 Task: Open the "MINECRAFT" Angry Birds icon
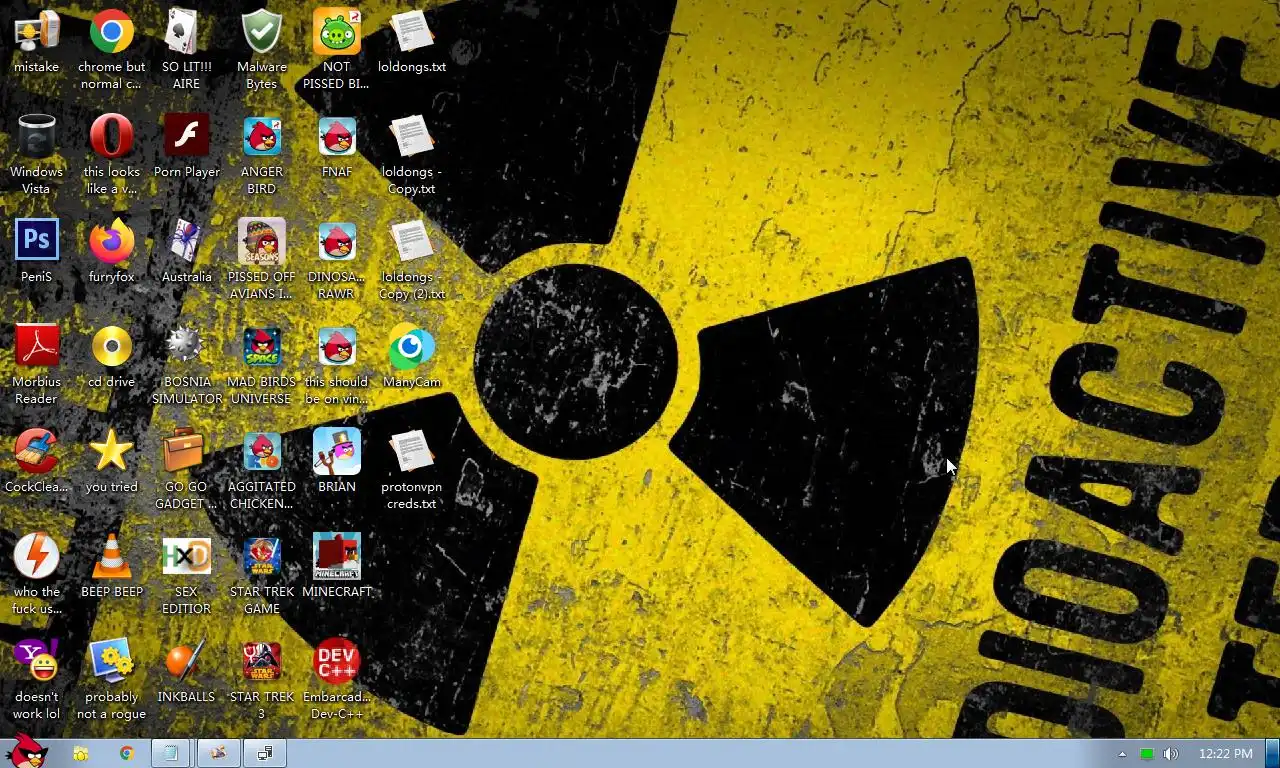click(x=336, y=567)
